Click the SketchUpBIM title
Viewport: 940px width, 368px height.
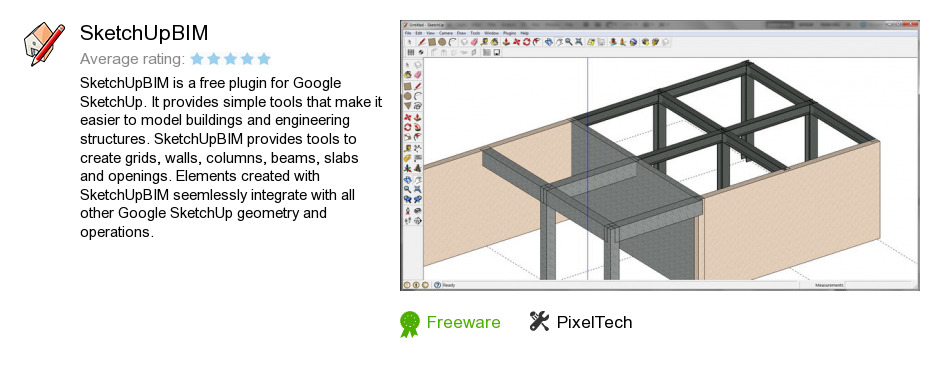144,33
